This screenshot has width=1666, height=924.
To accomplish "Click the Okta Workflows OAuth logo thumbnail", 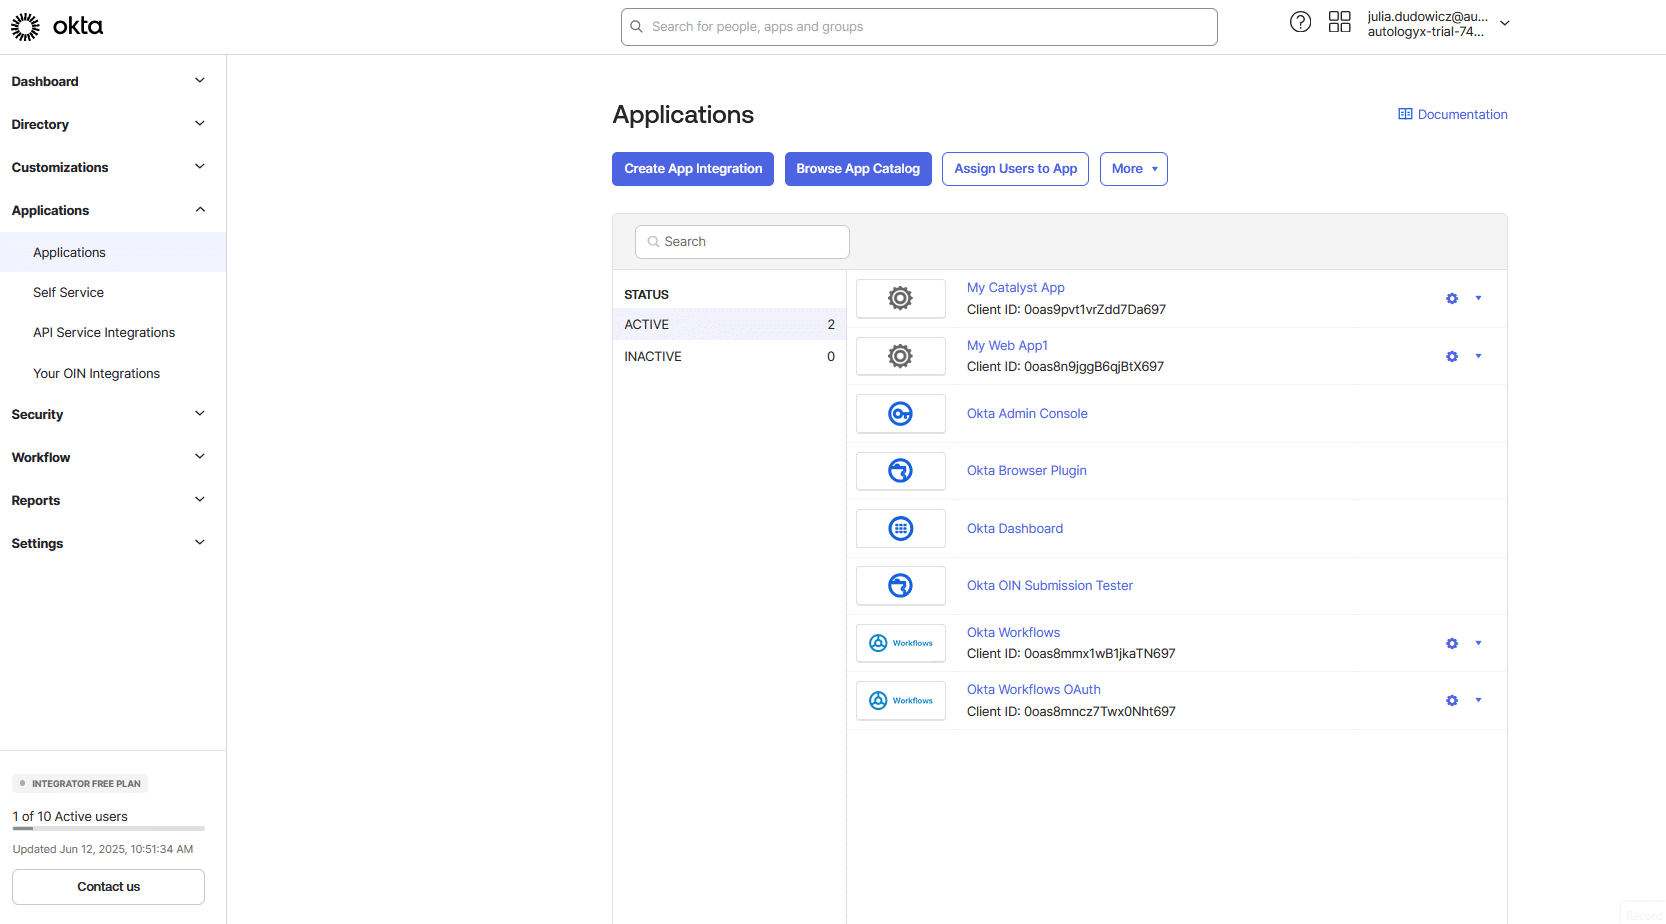I will [901, 700].
